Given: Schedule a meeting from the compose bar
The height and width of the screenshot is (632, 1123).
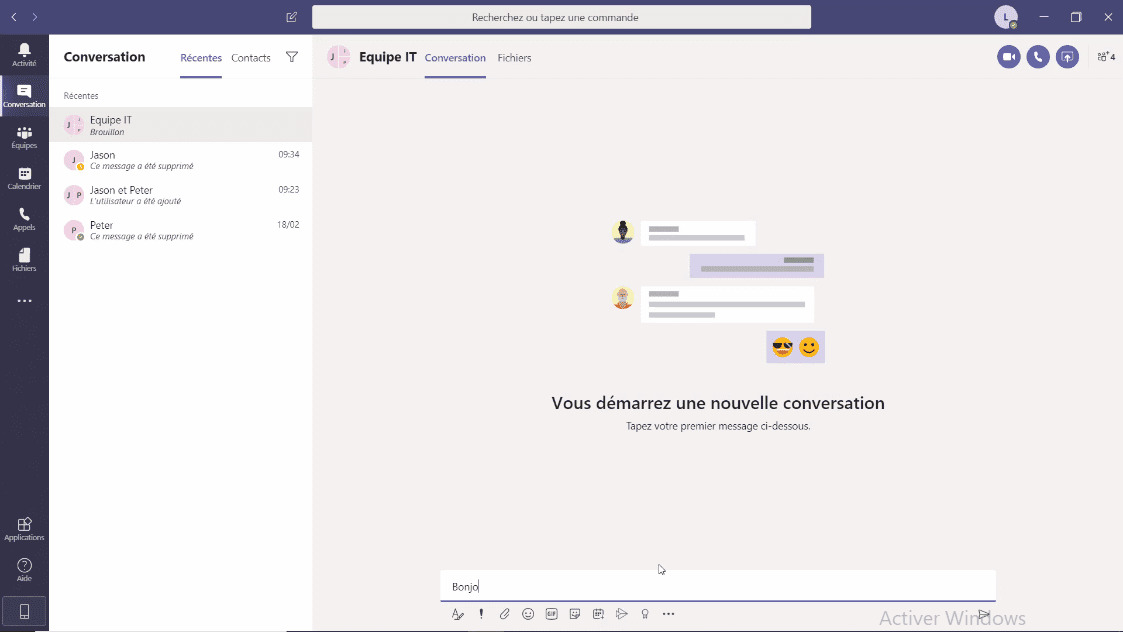Looking at the screenshot, I should tap(598, 614).
